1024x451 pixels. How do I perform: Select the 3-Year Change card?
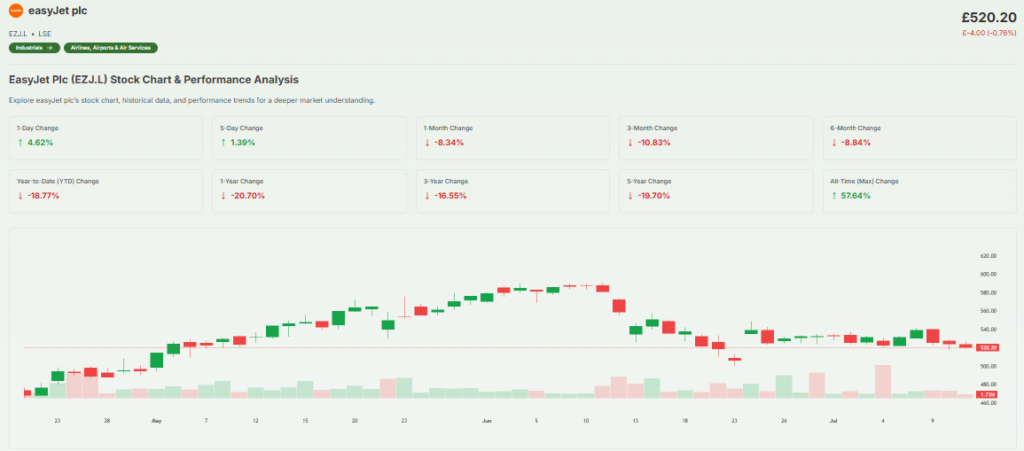click(x=512, y=190)
